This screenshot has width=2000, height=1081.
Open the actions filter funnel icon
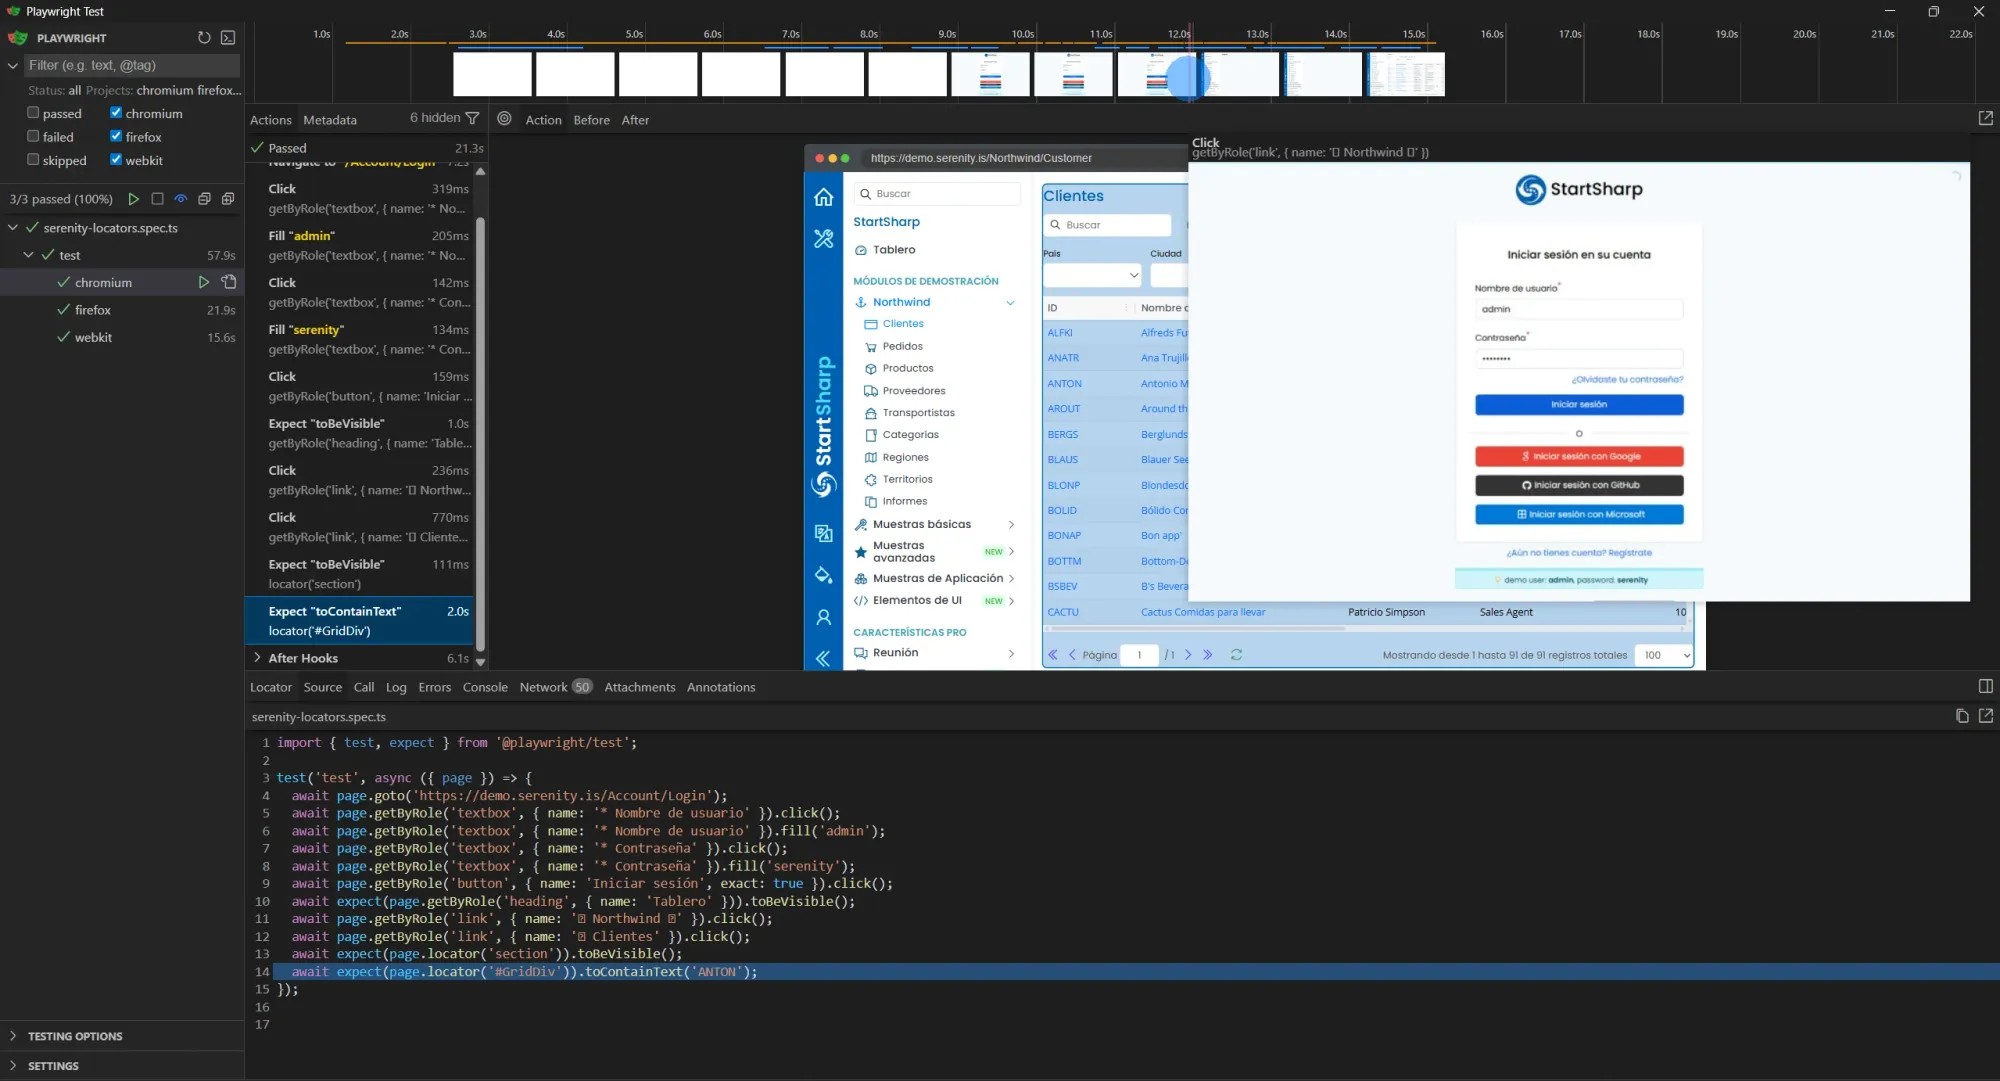click(470, 118)
